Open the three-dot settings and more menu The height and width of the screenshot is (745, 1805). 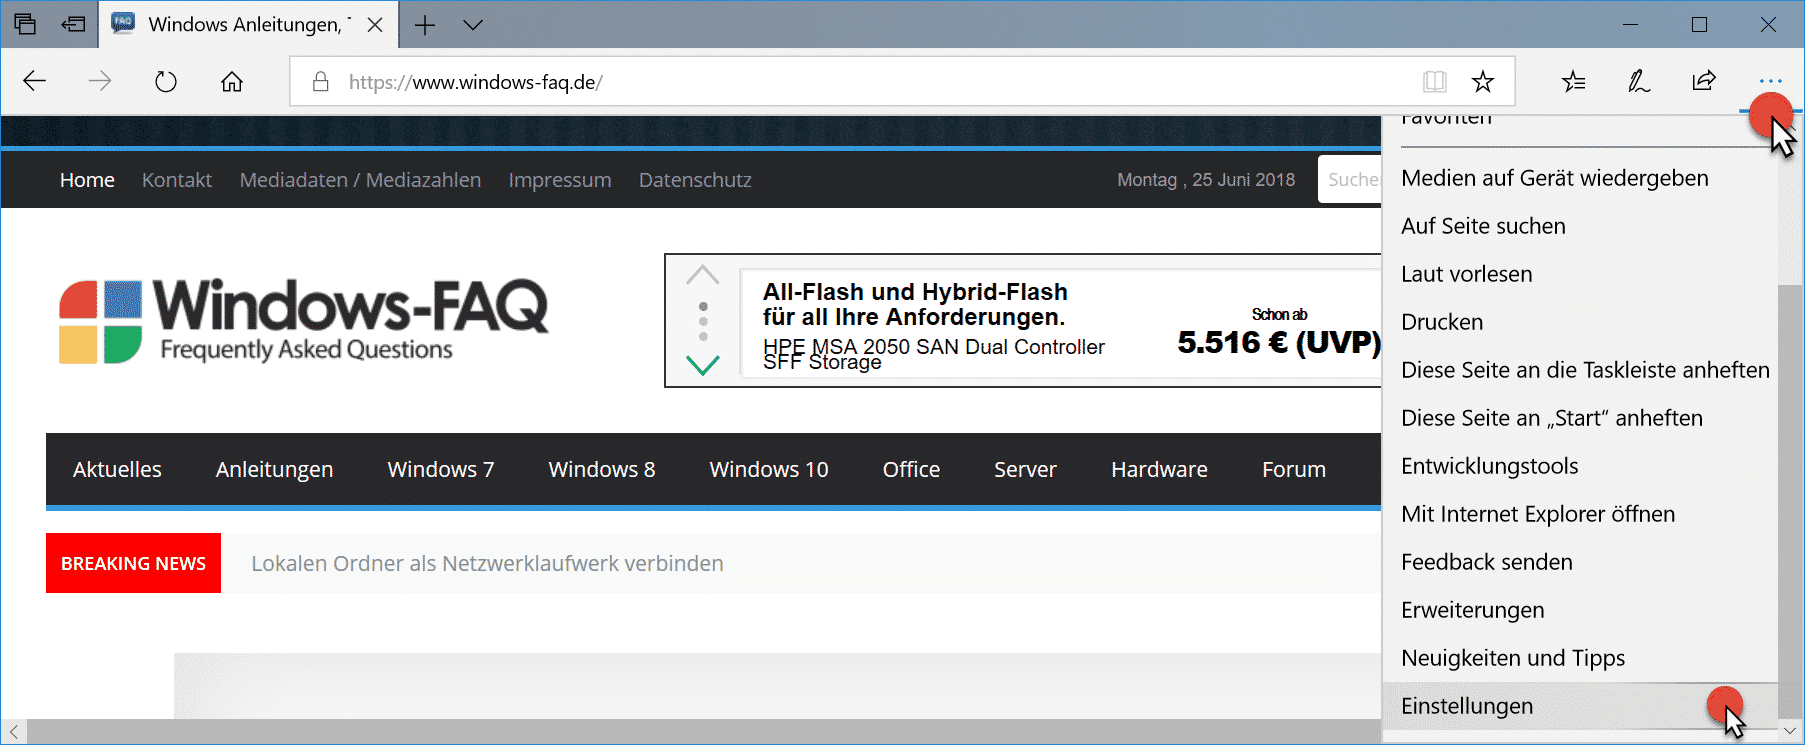(x=1770, y=82)
